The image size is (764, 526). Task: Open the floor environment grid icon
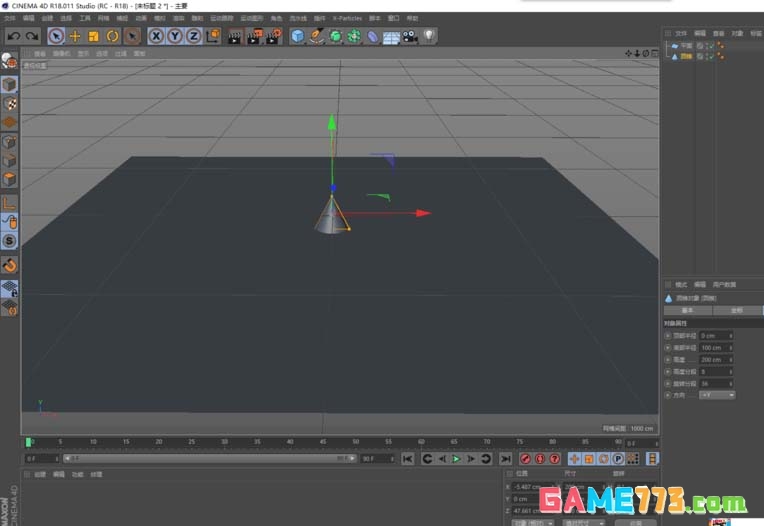click(x=391, y=37)
